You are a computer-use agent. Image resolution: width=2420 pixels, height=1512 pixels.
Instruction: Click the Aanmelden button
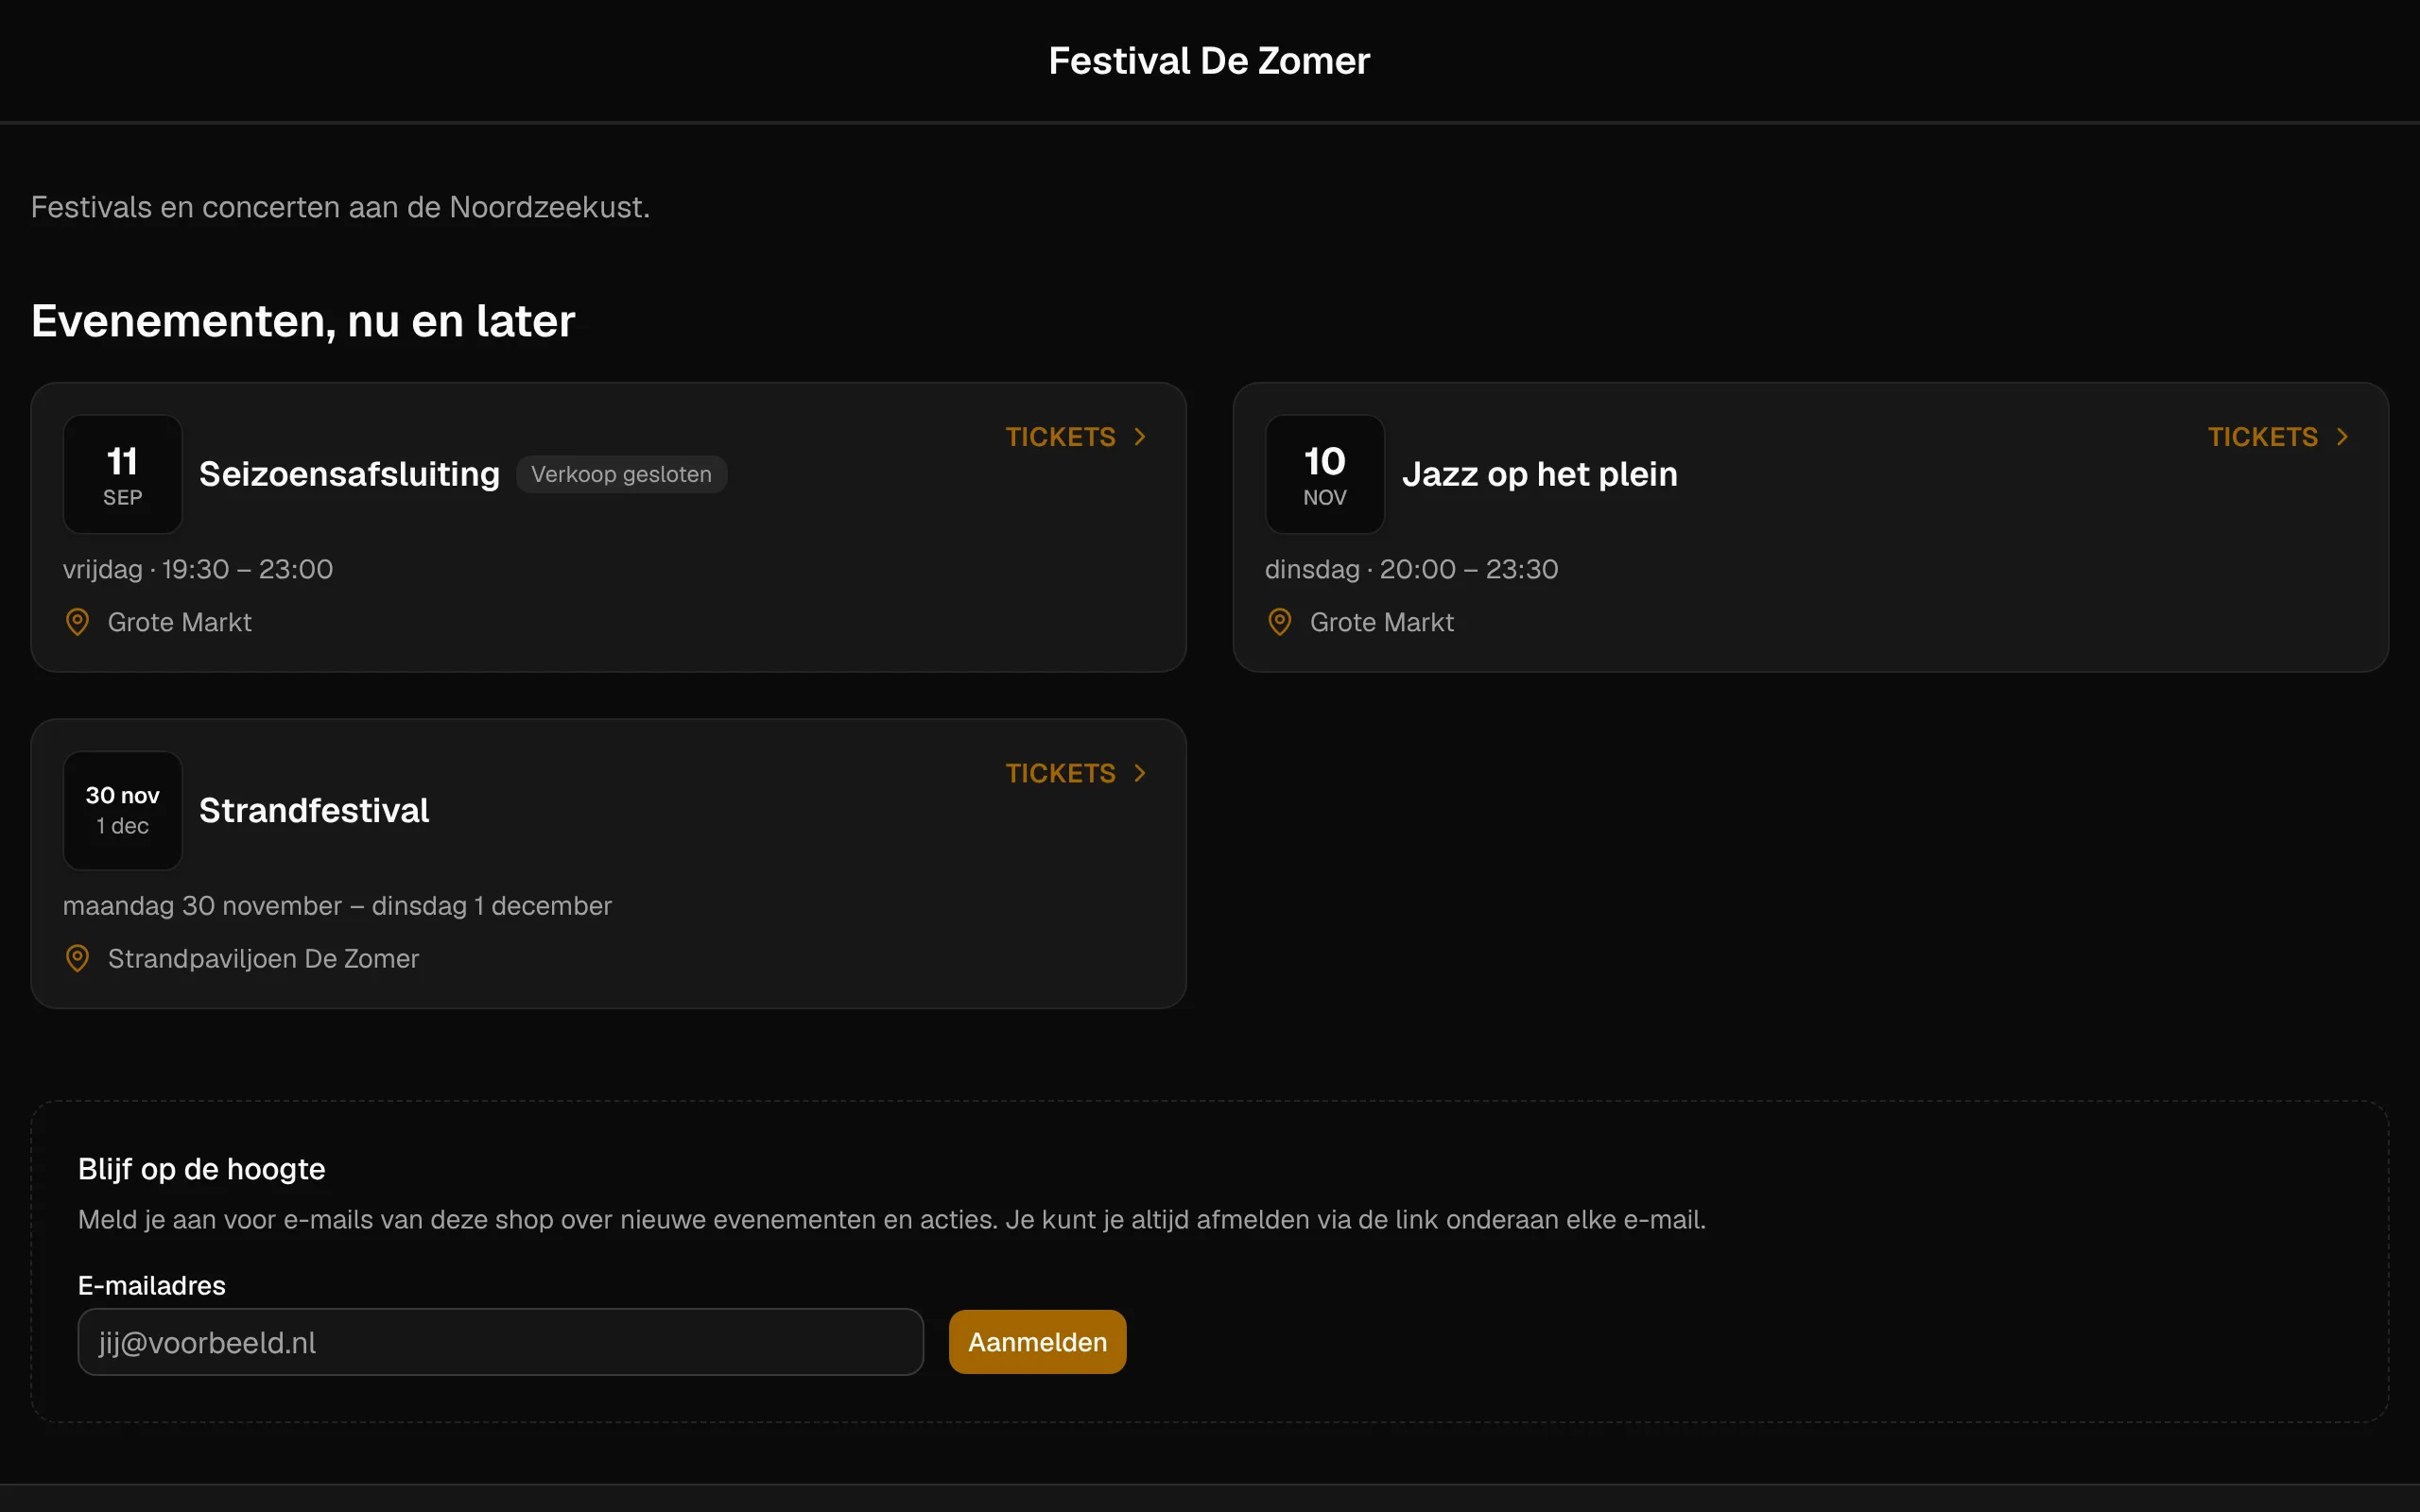coord(1037,1342)
